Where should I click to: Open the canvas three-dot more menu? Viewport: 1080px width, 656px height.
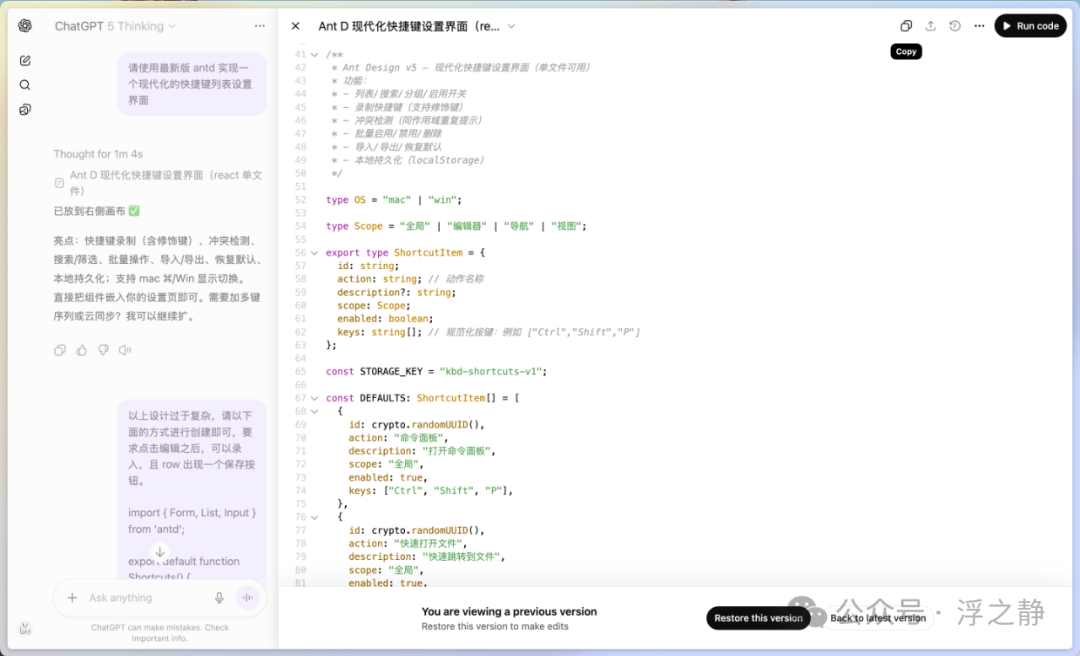979,26
